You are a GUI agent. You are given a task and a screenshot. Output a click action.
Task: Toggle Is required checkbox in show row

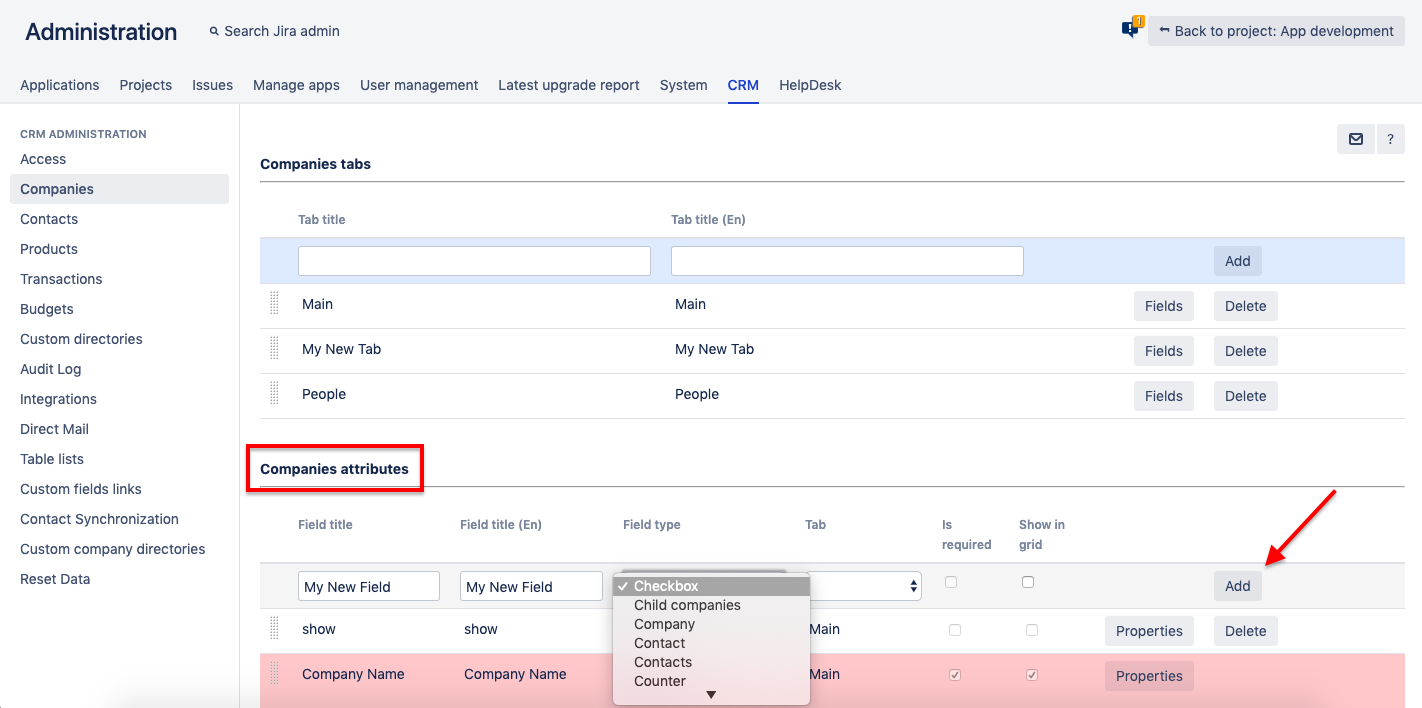pos(955,630)
